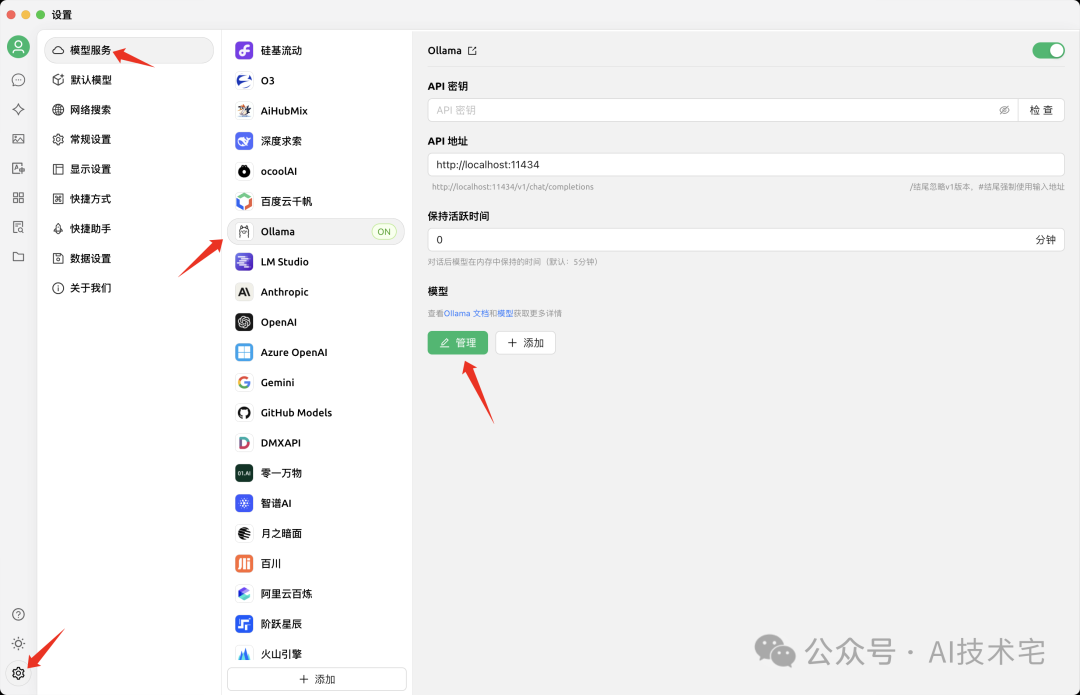
Task: Open 常规设置 settings section
Action: pyautogui.click(x=129, y=139)
